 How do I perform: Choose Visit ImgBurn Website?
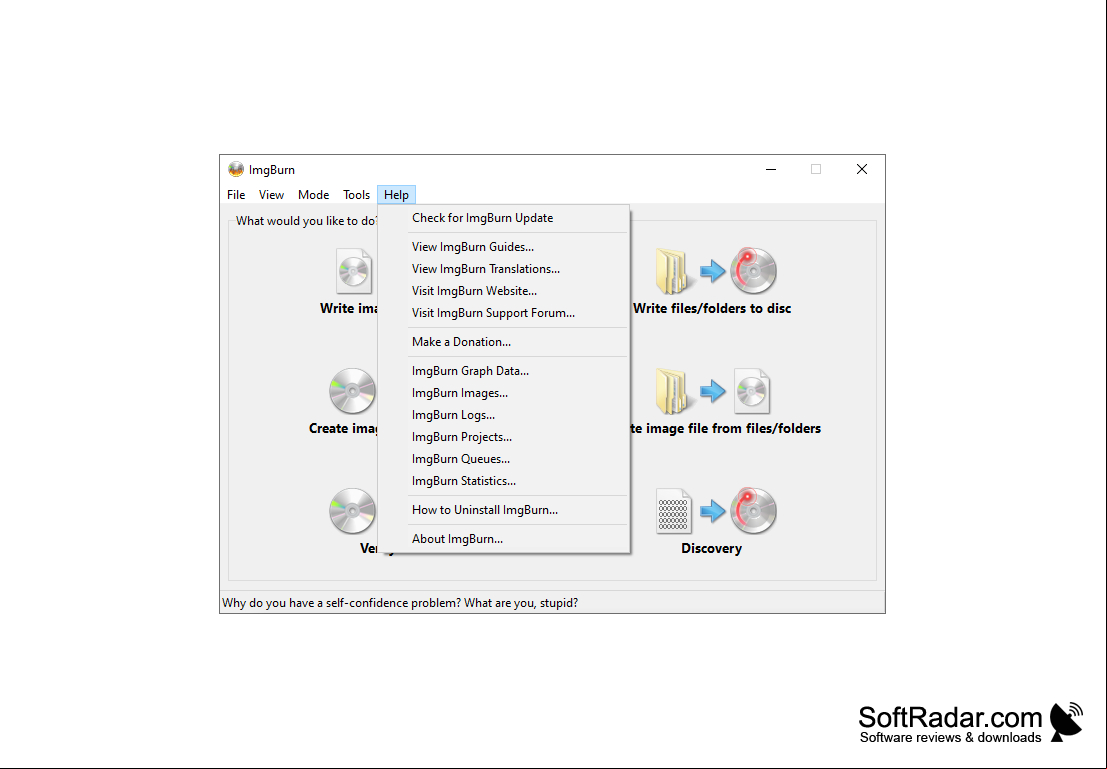click(x=503, y=291)
